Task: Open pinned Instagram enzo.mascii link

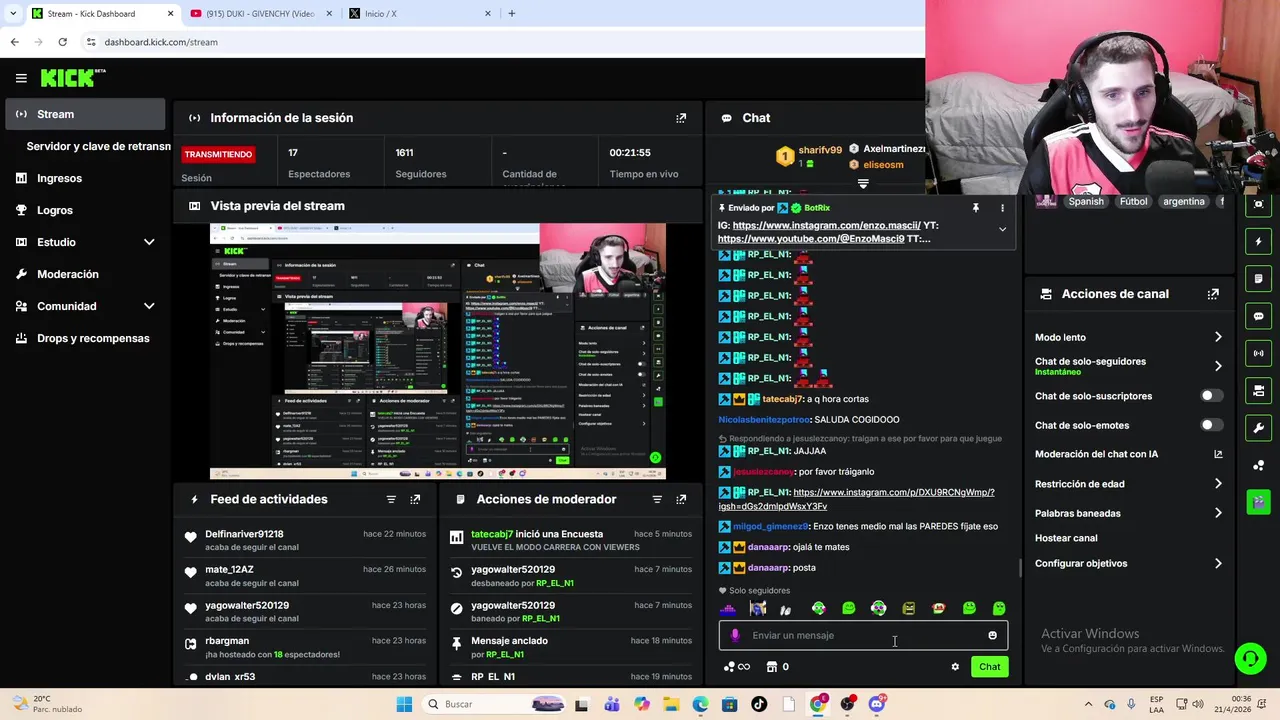Action: 826,226
